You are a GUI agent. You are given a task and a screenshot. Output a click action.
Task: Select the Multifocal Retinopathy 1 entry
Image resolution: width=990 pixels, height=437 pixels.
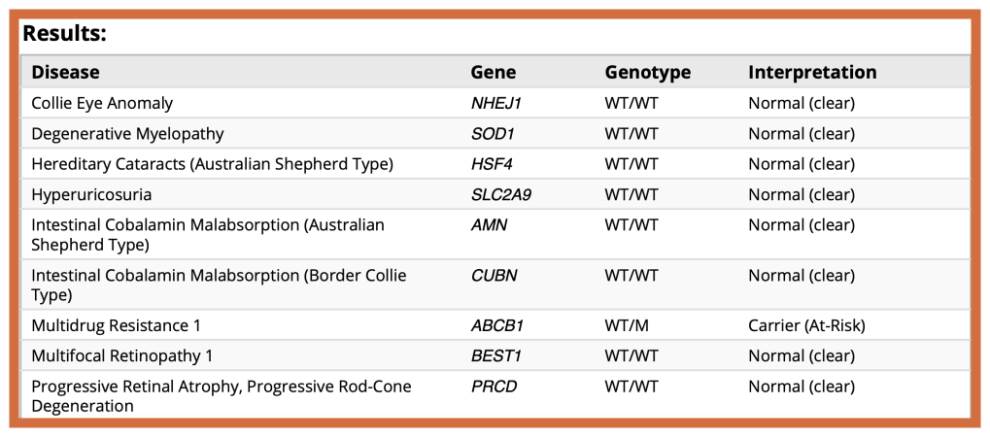tap(122, 355)
